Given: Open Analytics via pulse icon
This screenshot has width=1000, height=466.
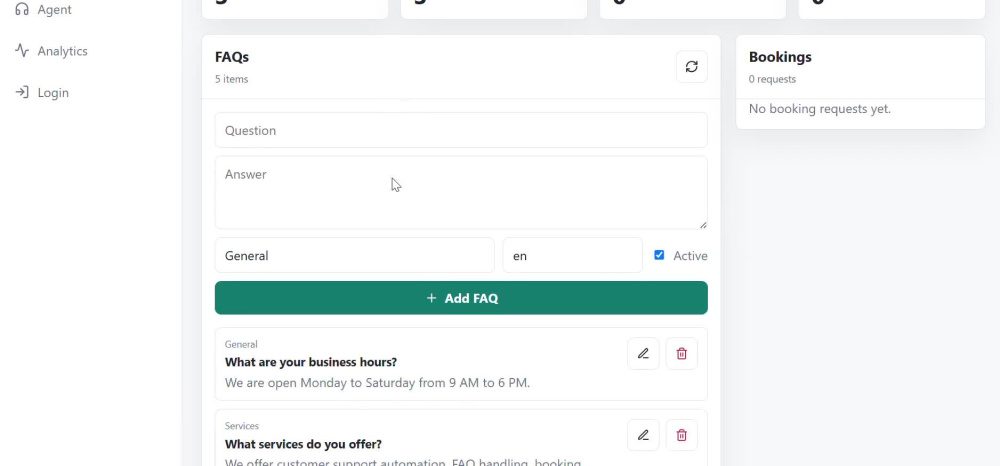Looking at the screenshot, I should (22, 50).
